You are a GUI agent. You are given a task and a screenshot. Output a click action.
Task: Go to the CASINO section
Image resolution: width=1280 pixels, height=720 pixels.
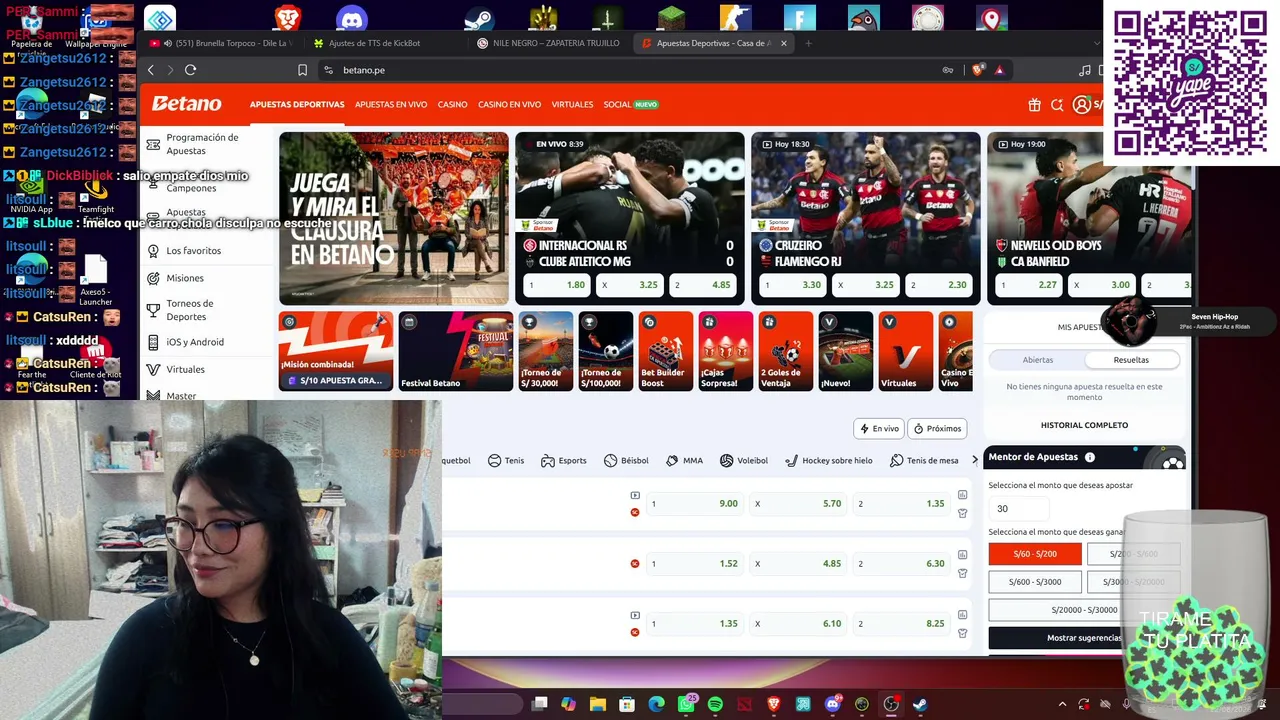(452, 105)
